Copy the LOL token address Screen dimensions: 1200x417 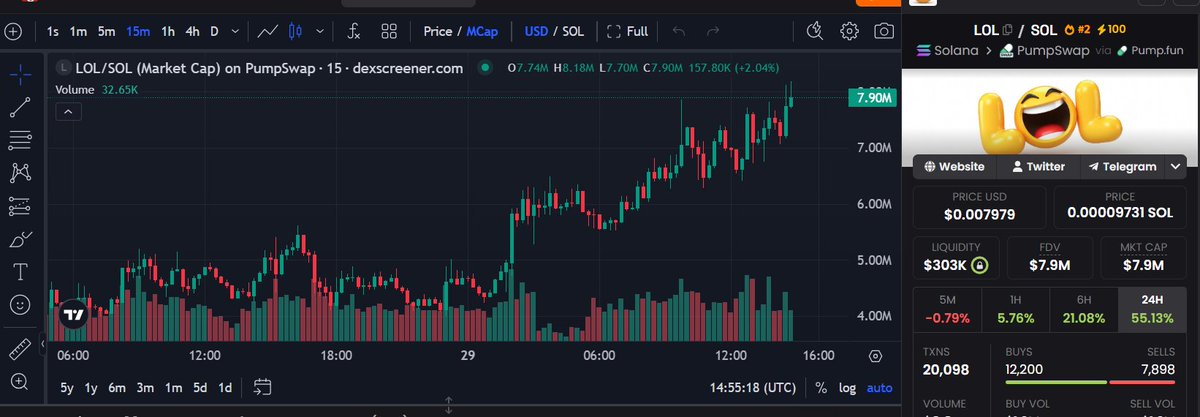pos(1007,31)
